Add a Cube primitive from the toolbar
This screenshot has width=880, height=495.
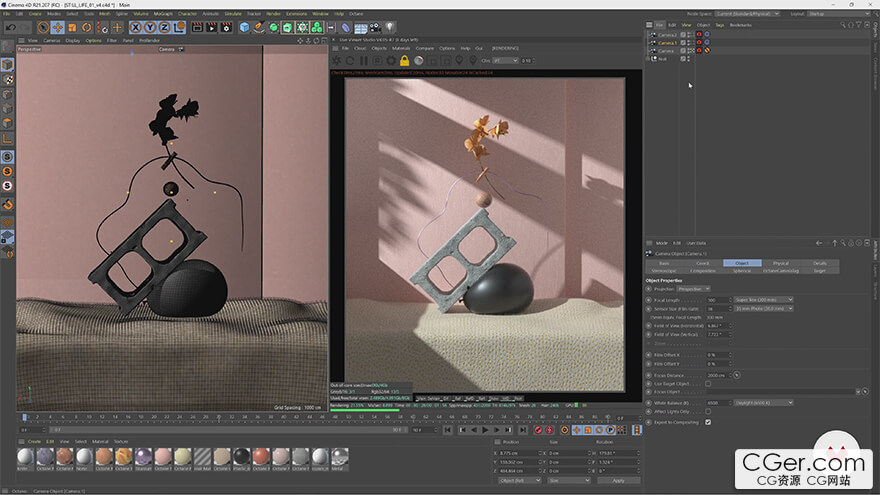tap(245, 27)
